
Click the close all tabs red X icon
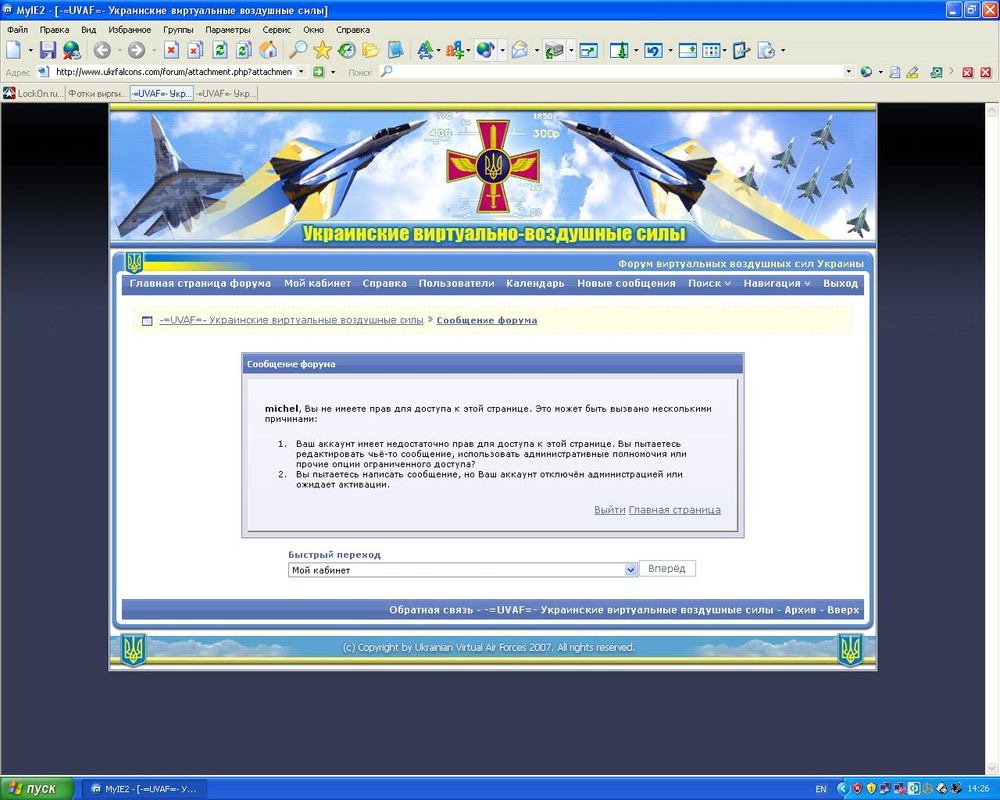pyautogui.click(x=967, y=72)
